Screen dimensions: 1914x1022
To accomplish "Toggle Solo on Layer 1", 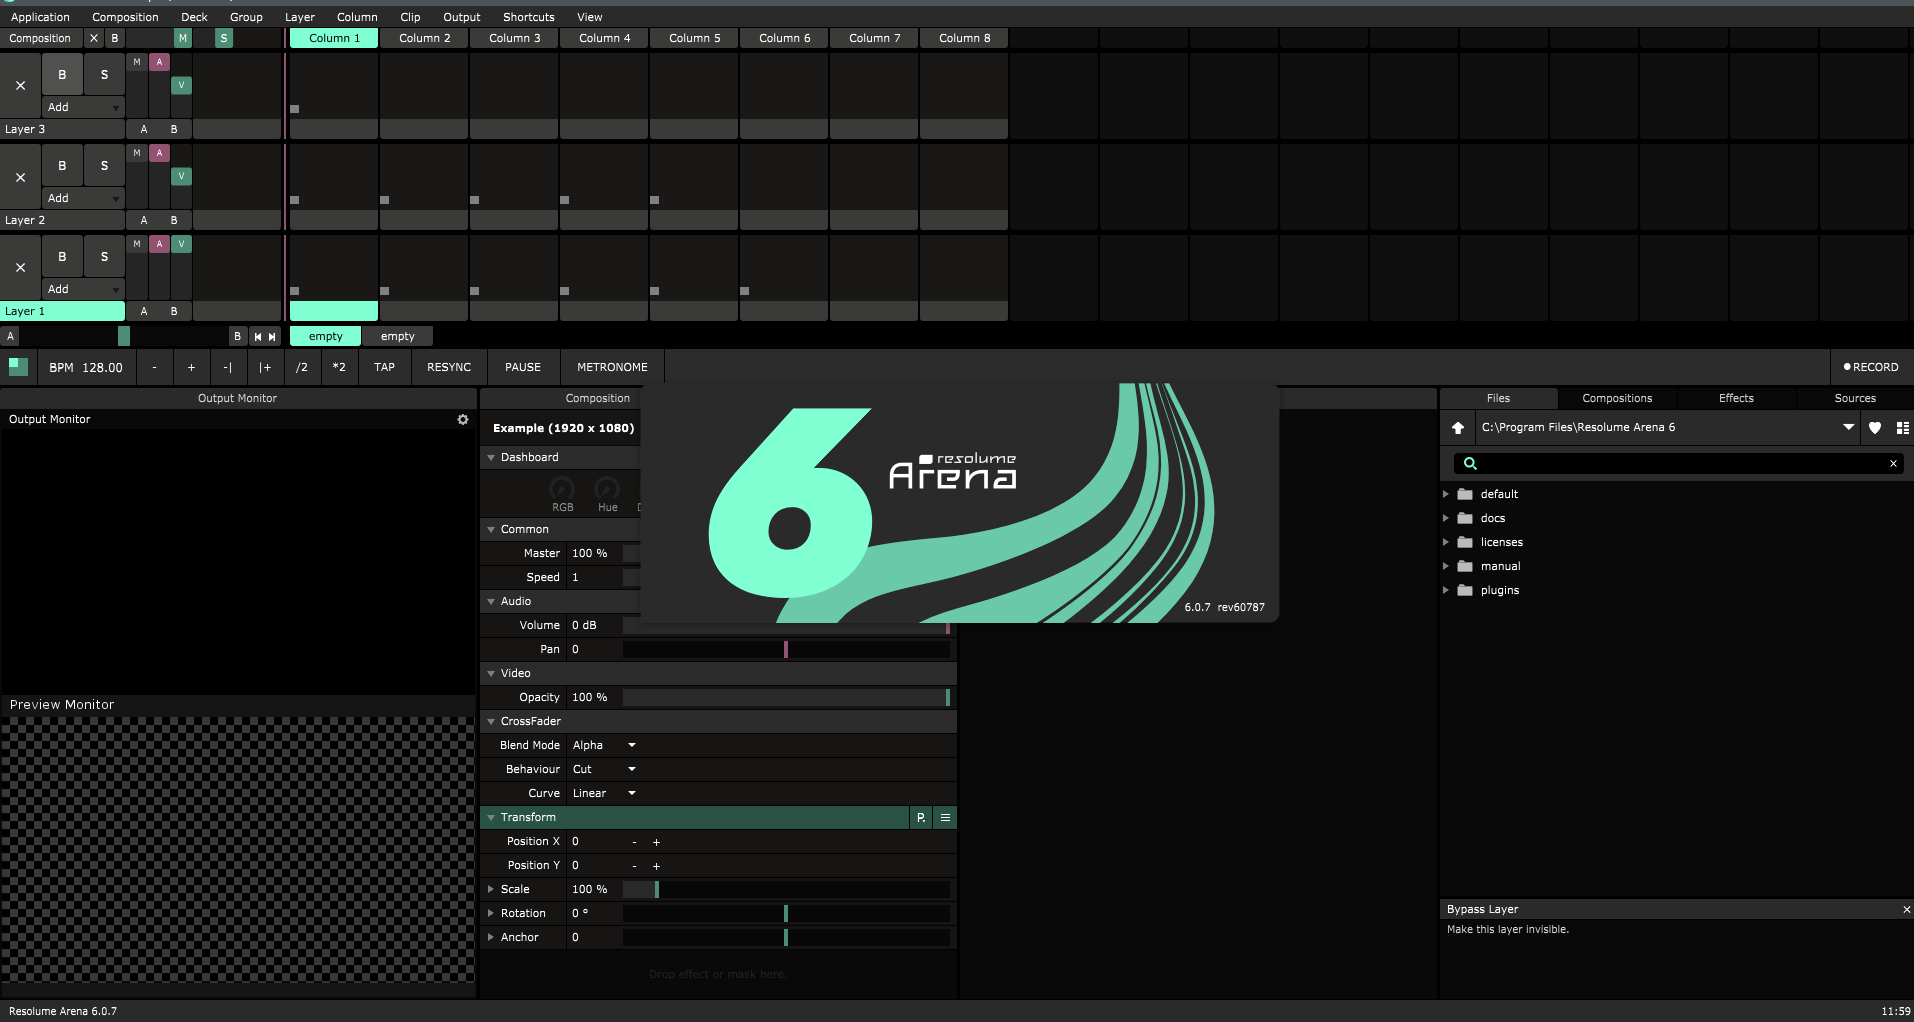I will pyautogui.click(x=104, y=257).
